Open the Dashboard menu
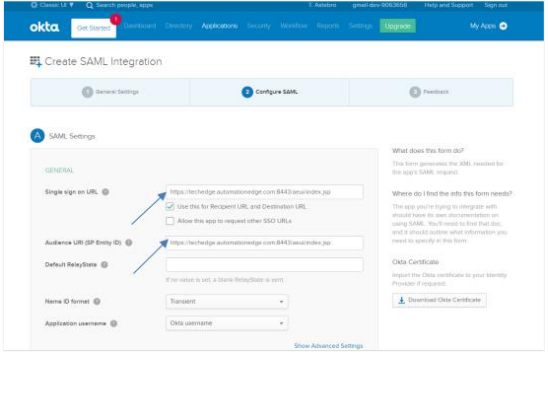The image size is (548, 393). tap(140, 26)
